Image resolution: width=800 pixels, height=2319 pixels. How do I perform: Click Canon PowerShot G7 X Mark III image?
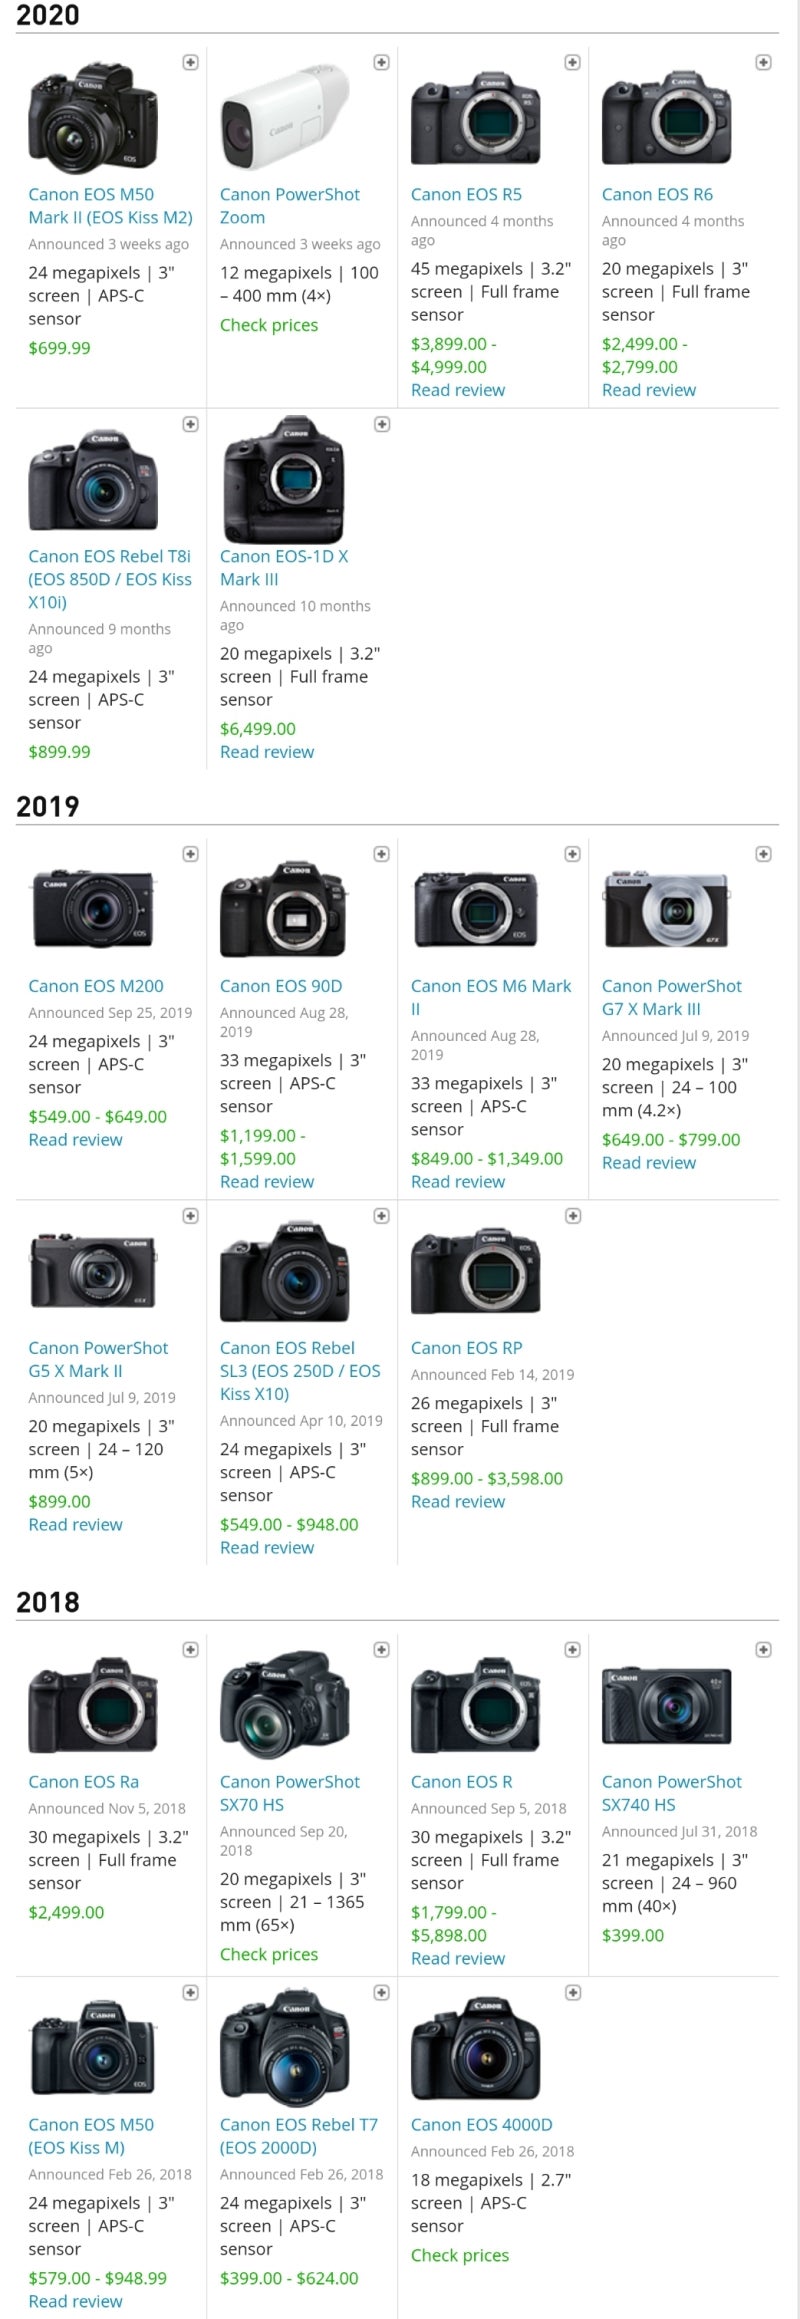coord(667,908)
